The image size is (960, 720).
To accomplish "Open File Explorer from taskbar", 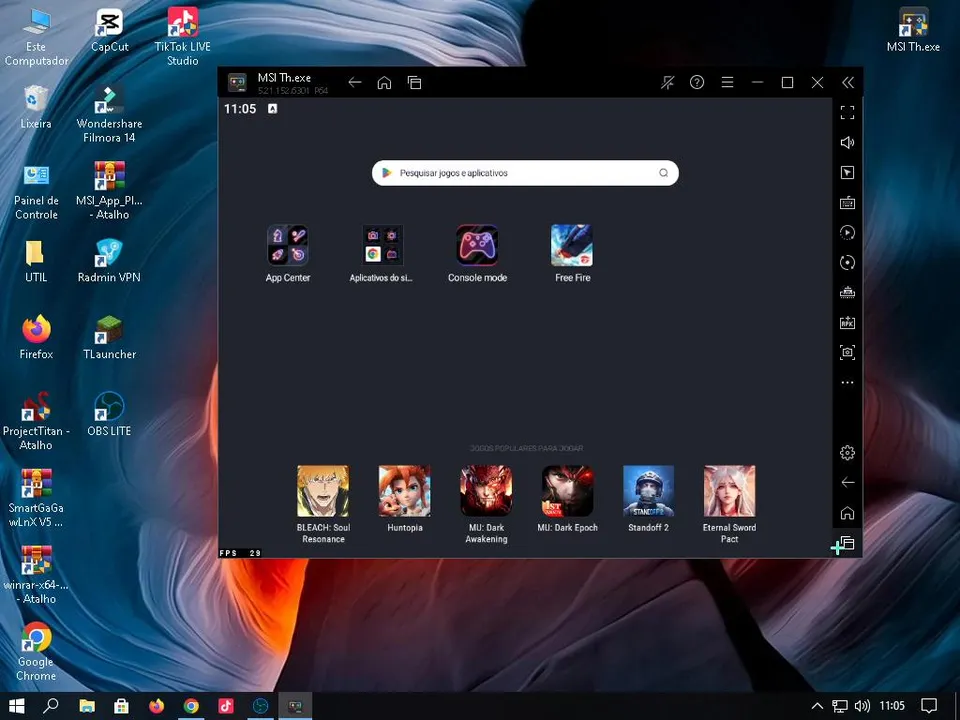I will (x=87, y=706).
